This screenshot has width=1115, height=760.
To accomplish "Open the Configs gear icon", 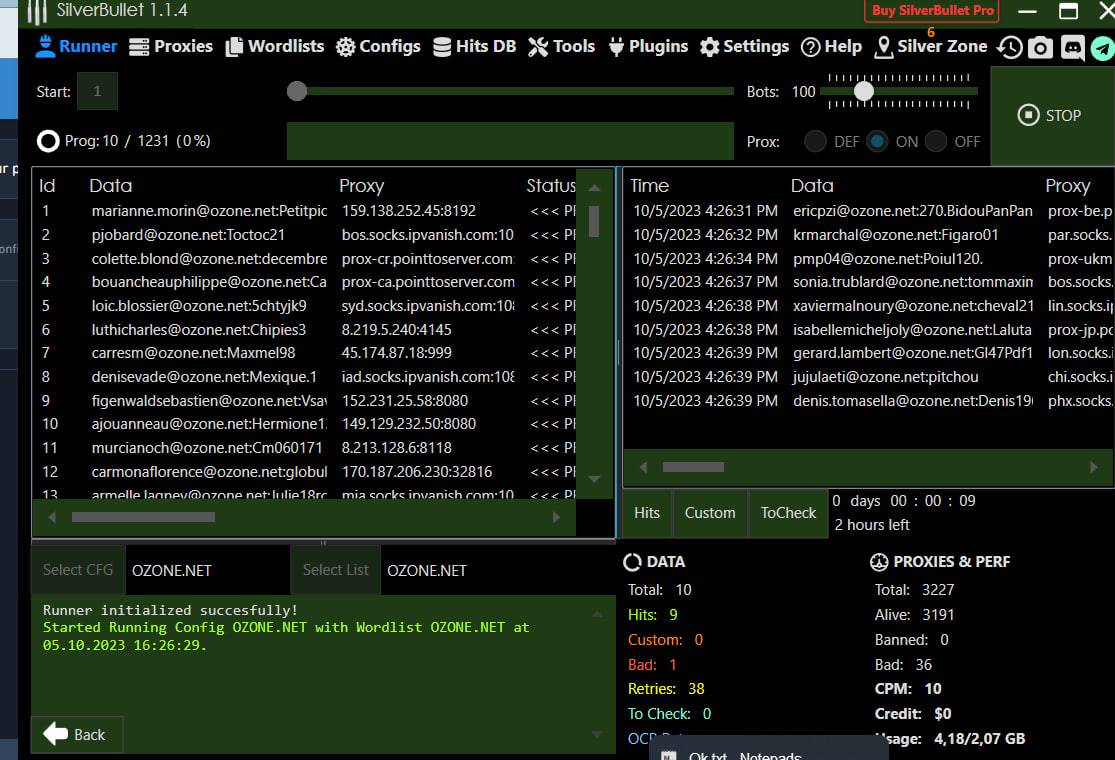I will pyautogui.click(x=345, y=47).
